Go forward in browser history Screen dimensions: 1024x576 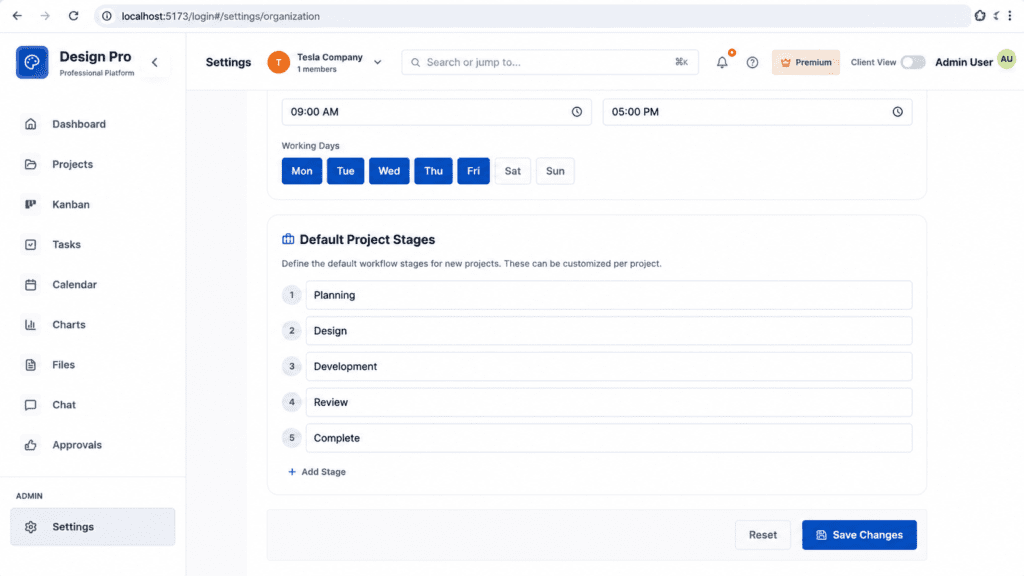pyautogui.click(x=45, y=16)
